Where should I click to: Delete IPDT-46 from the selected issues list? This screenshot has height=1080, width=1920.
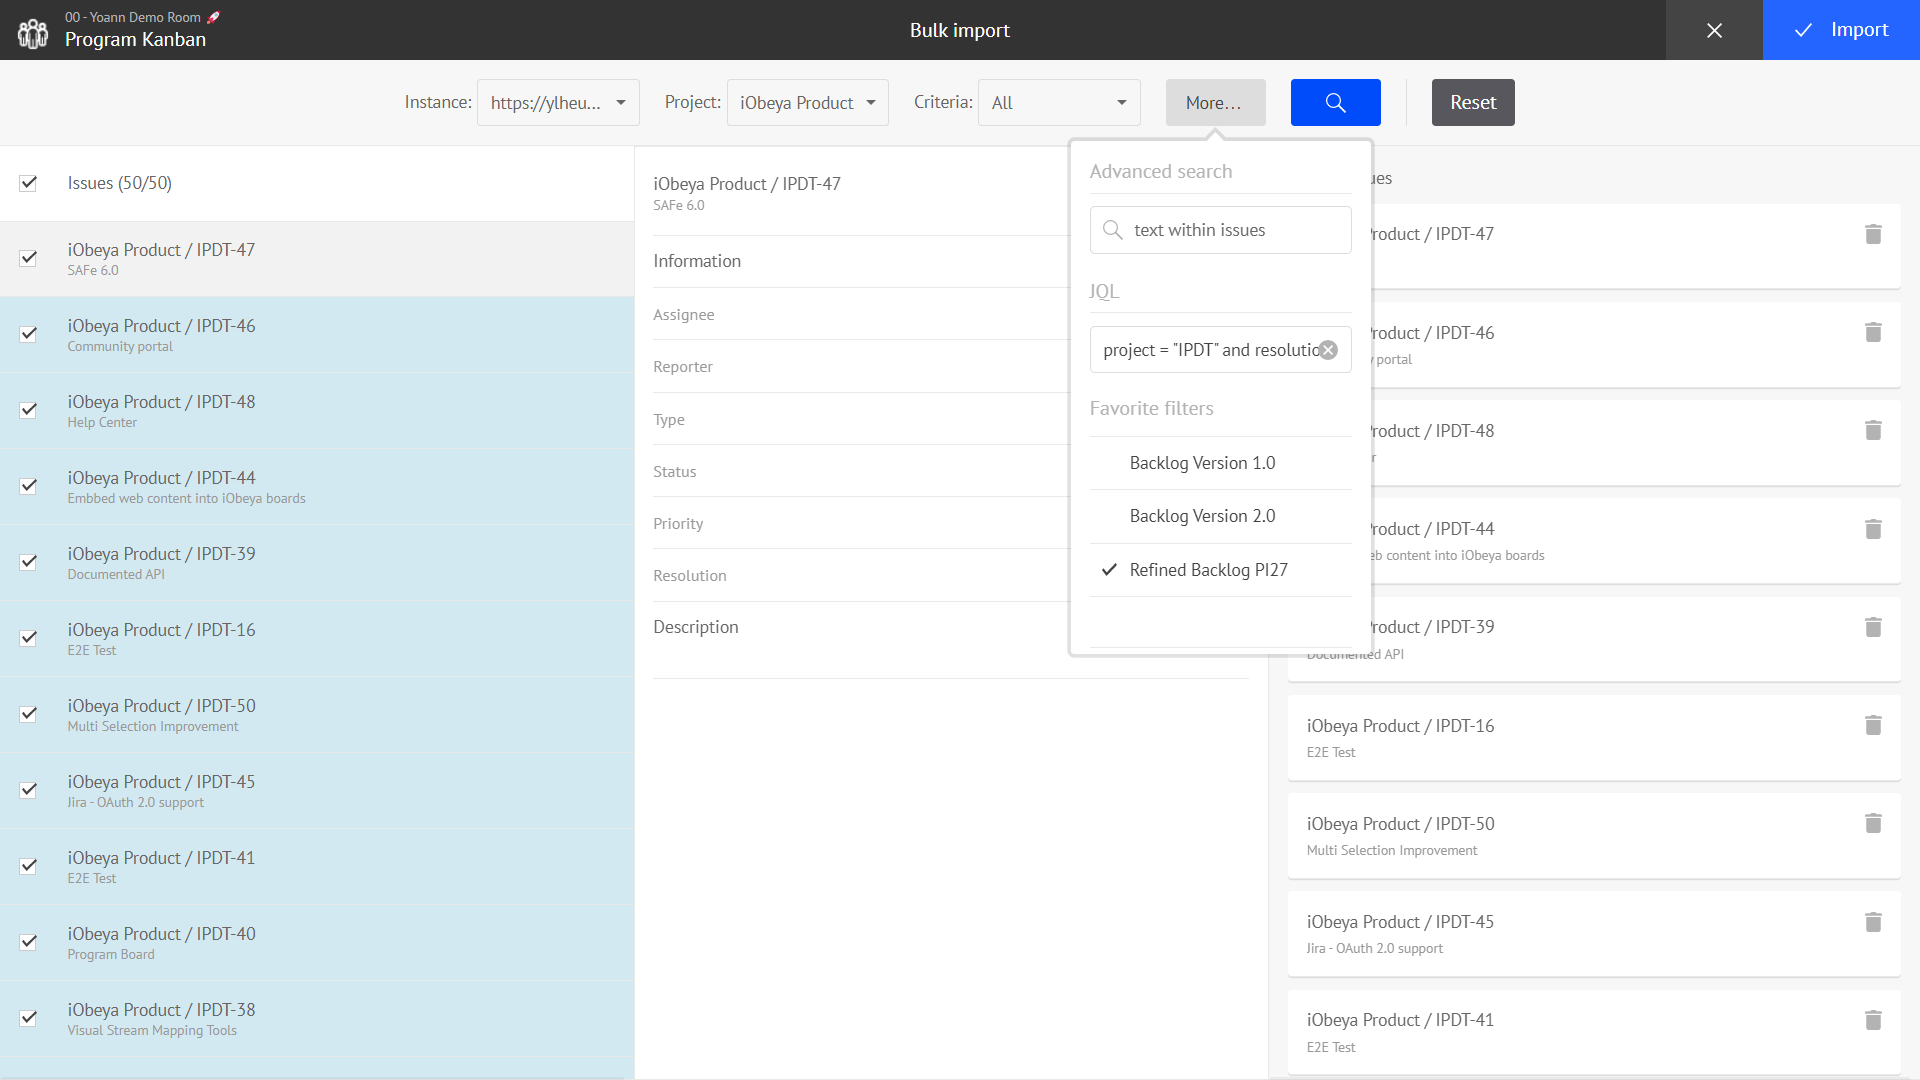[x=1873, y=332]
